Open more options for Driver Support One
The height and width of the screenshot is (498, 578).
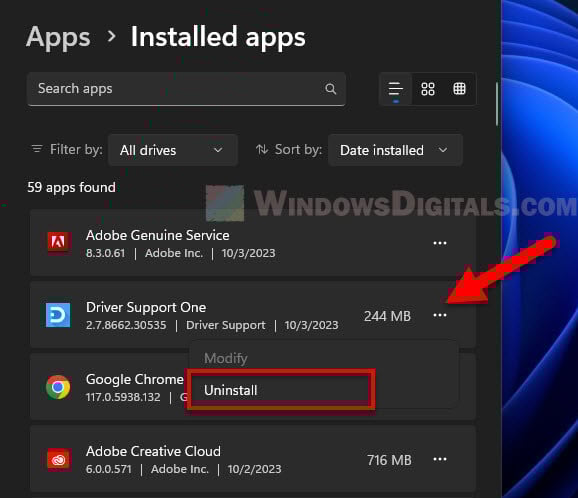[x=440, y=316]
